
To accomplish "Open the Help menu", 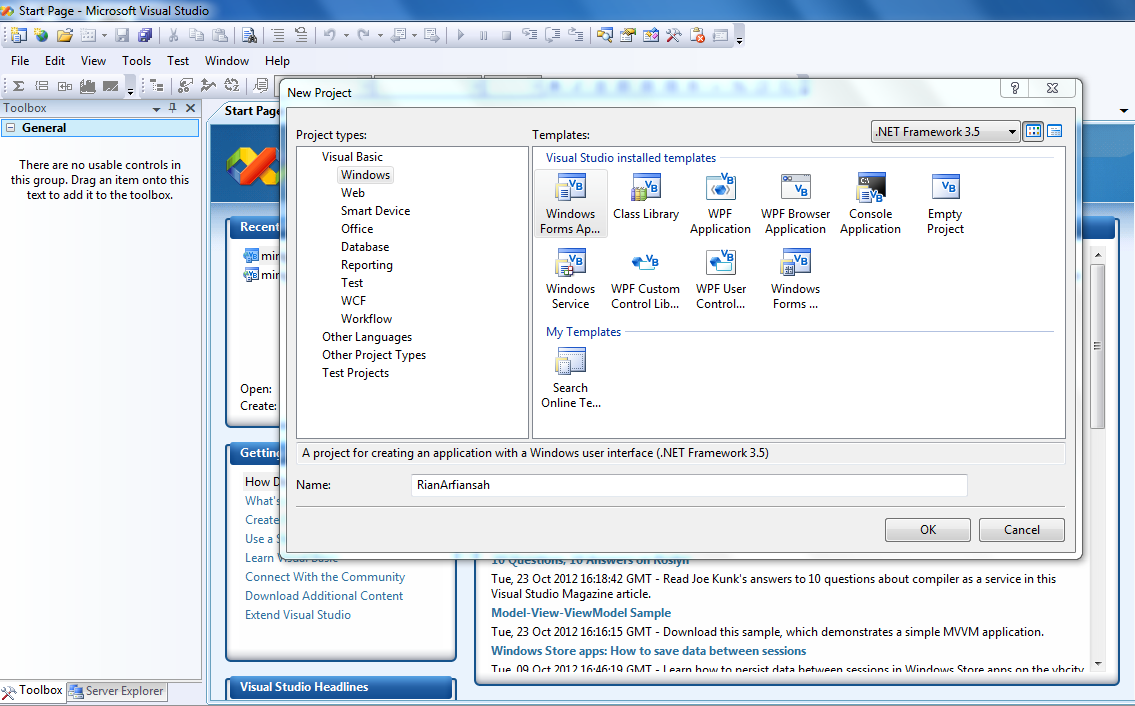I will click(x=277, y=61).
